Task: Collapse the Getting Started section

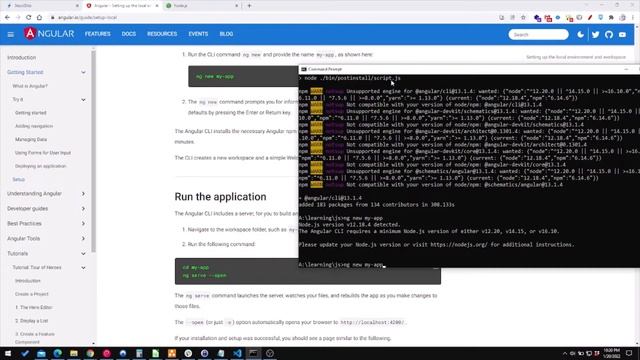Action: (83, 72)
